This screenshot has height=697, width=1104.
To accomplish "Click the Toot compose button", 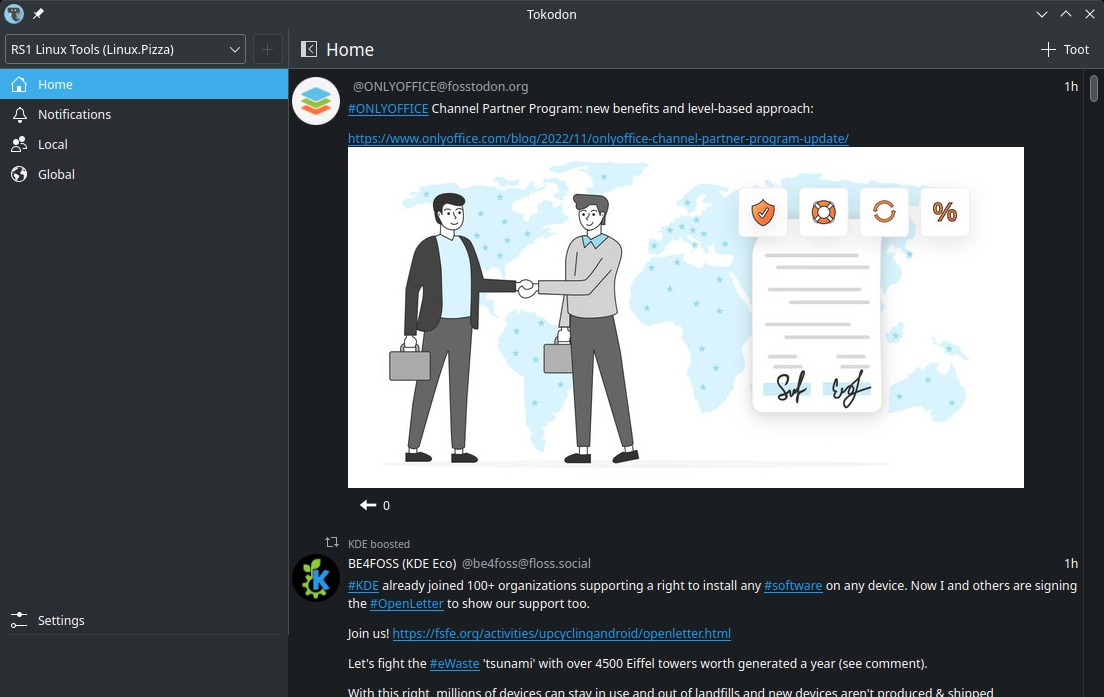I will [1065, 49].
